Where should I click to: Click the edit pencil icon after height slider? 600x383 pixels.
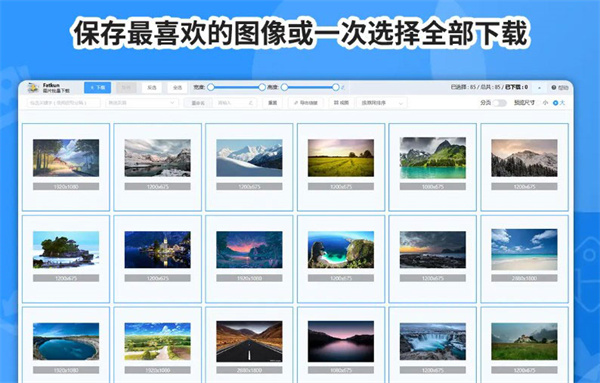[x=343, y=87]
